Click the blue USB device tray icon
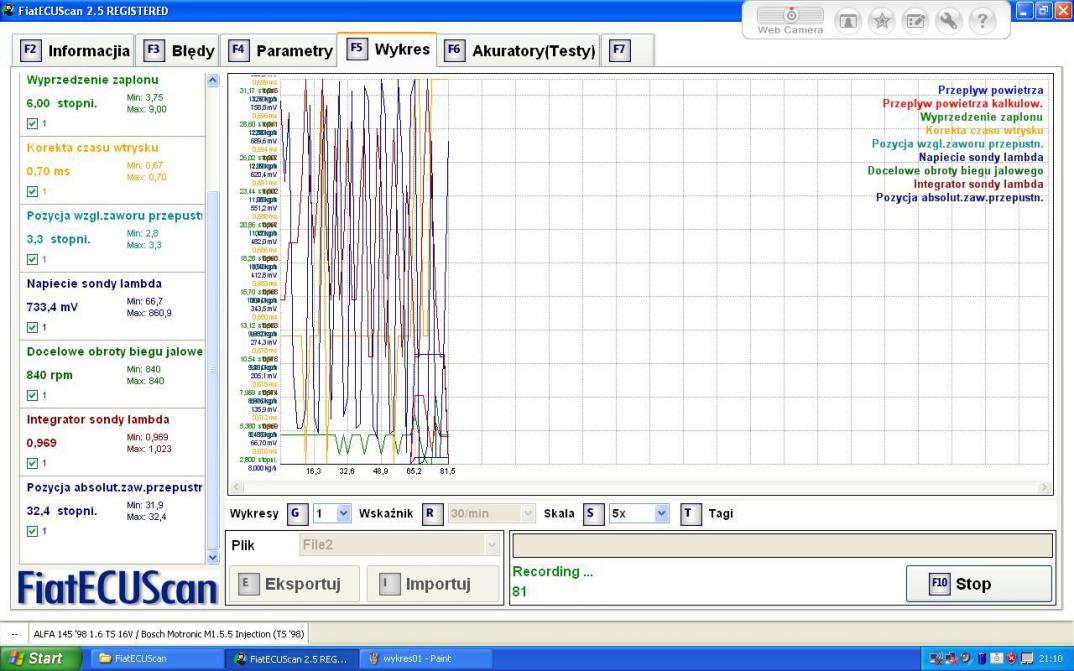This screenshot has height=671, width=1074. [982, 659]
